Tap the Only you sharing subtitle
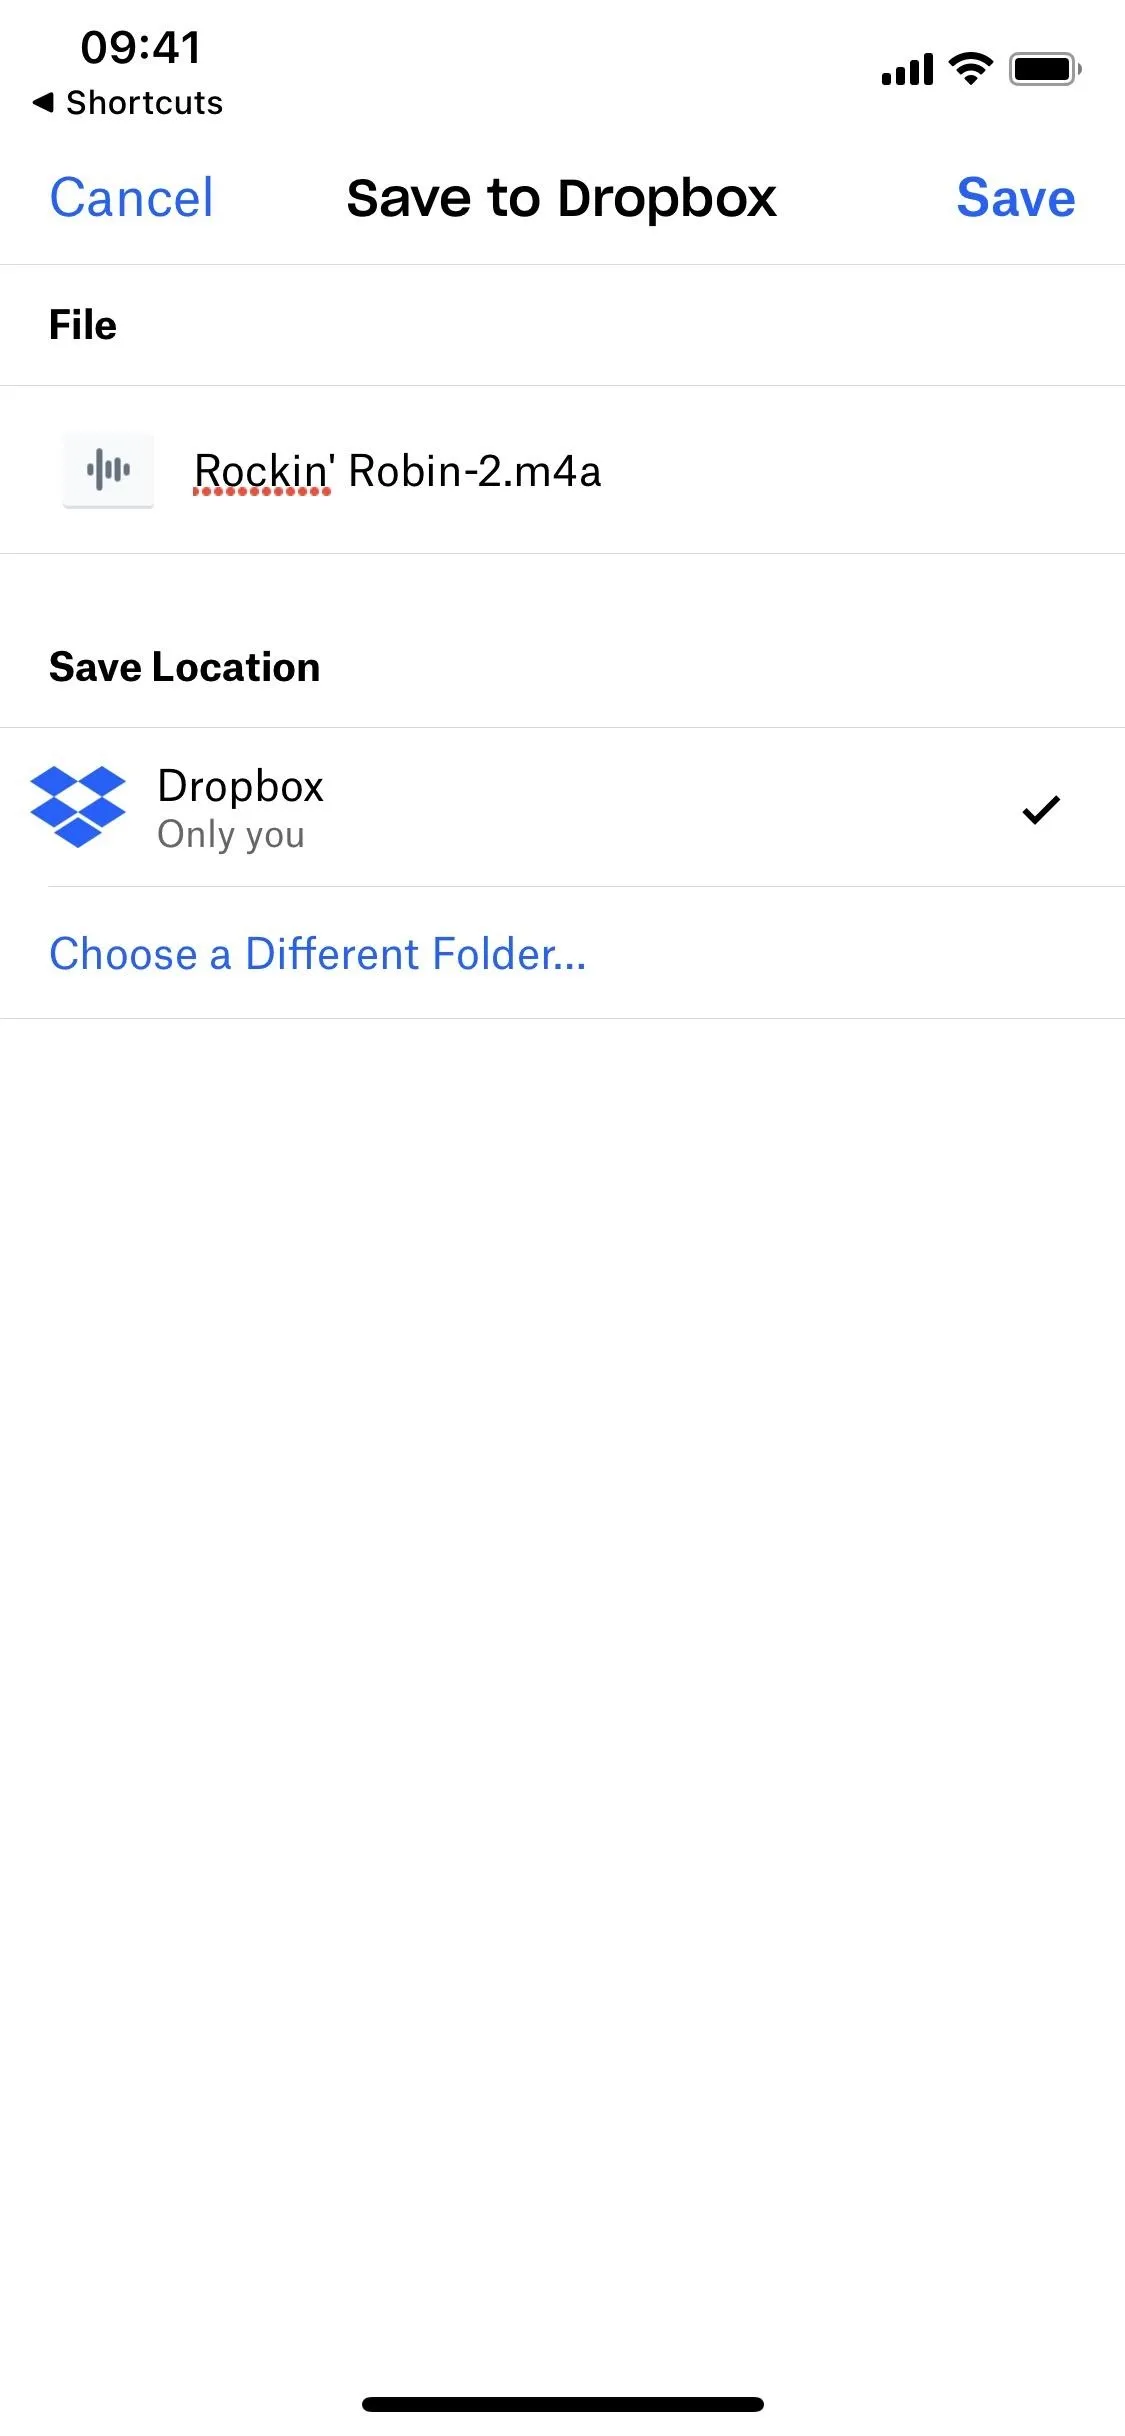Viewport: 1125px width, 2436px height. (x=231, y=834)
